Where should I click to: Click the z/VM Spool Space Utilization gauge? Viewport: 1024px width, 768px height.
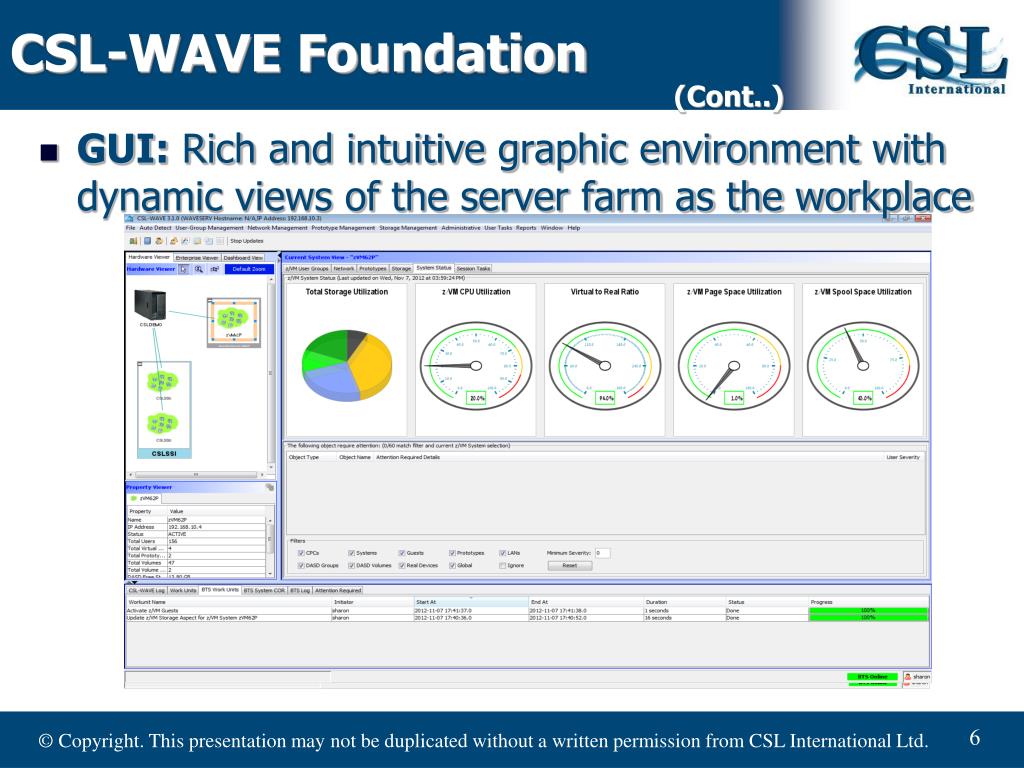click(x=863, y=366)
